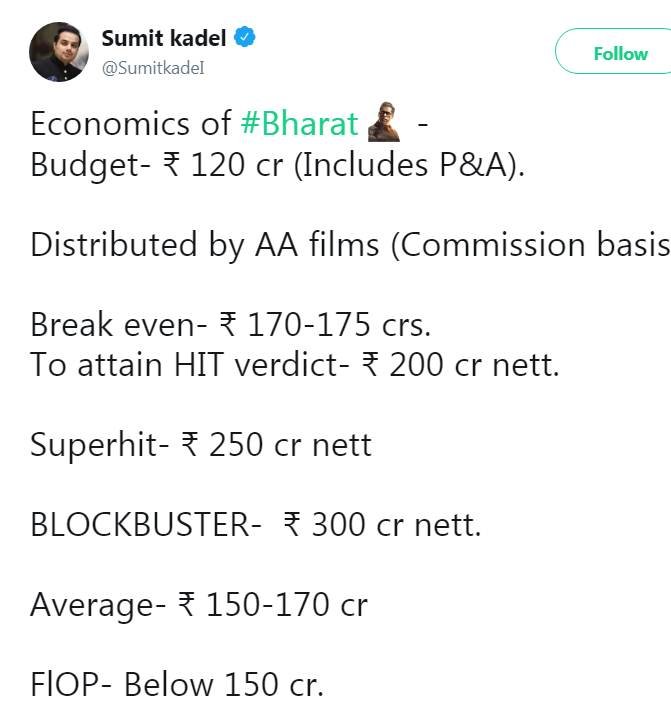Click the 'To attain HIT verdict' line

point(295,365)
